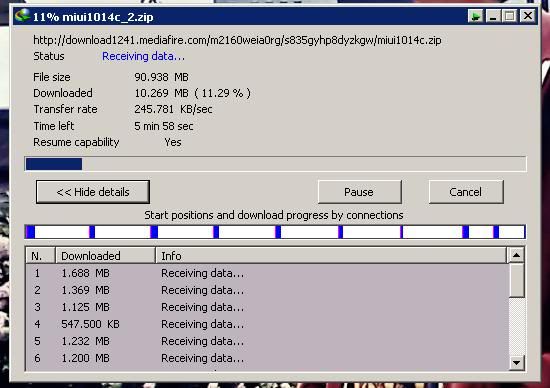
Task: Click the title text '11% miui1014c_2.zip'
Action: pos(93,17)
